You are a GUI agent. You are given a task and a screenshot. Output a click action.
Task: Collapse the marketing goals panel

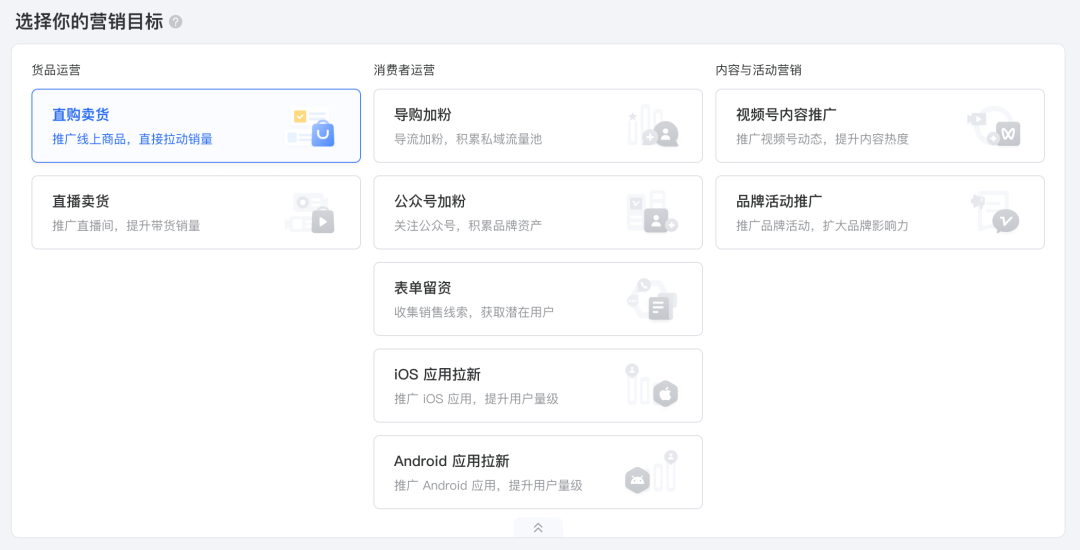[x=538, y=527]
